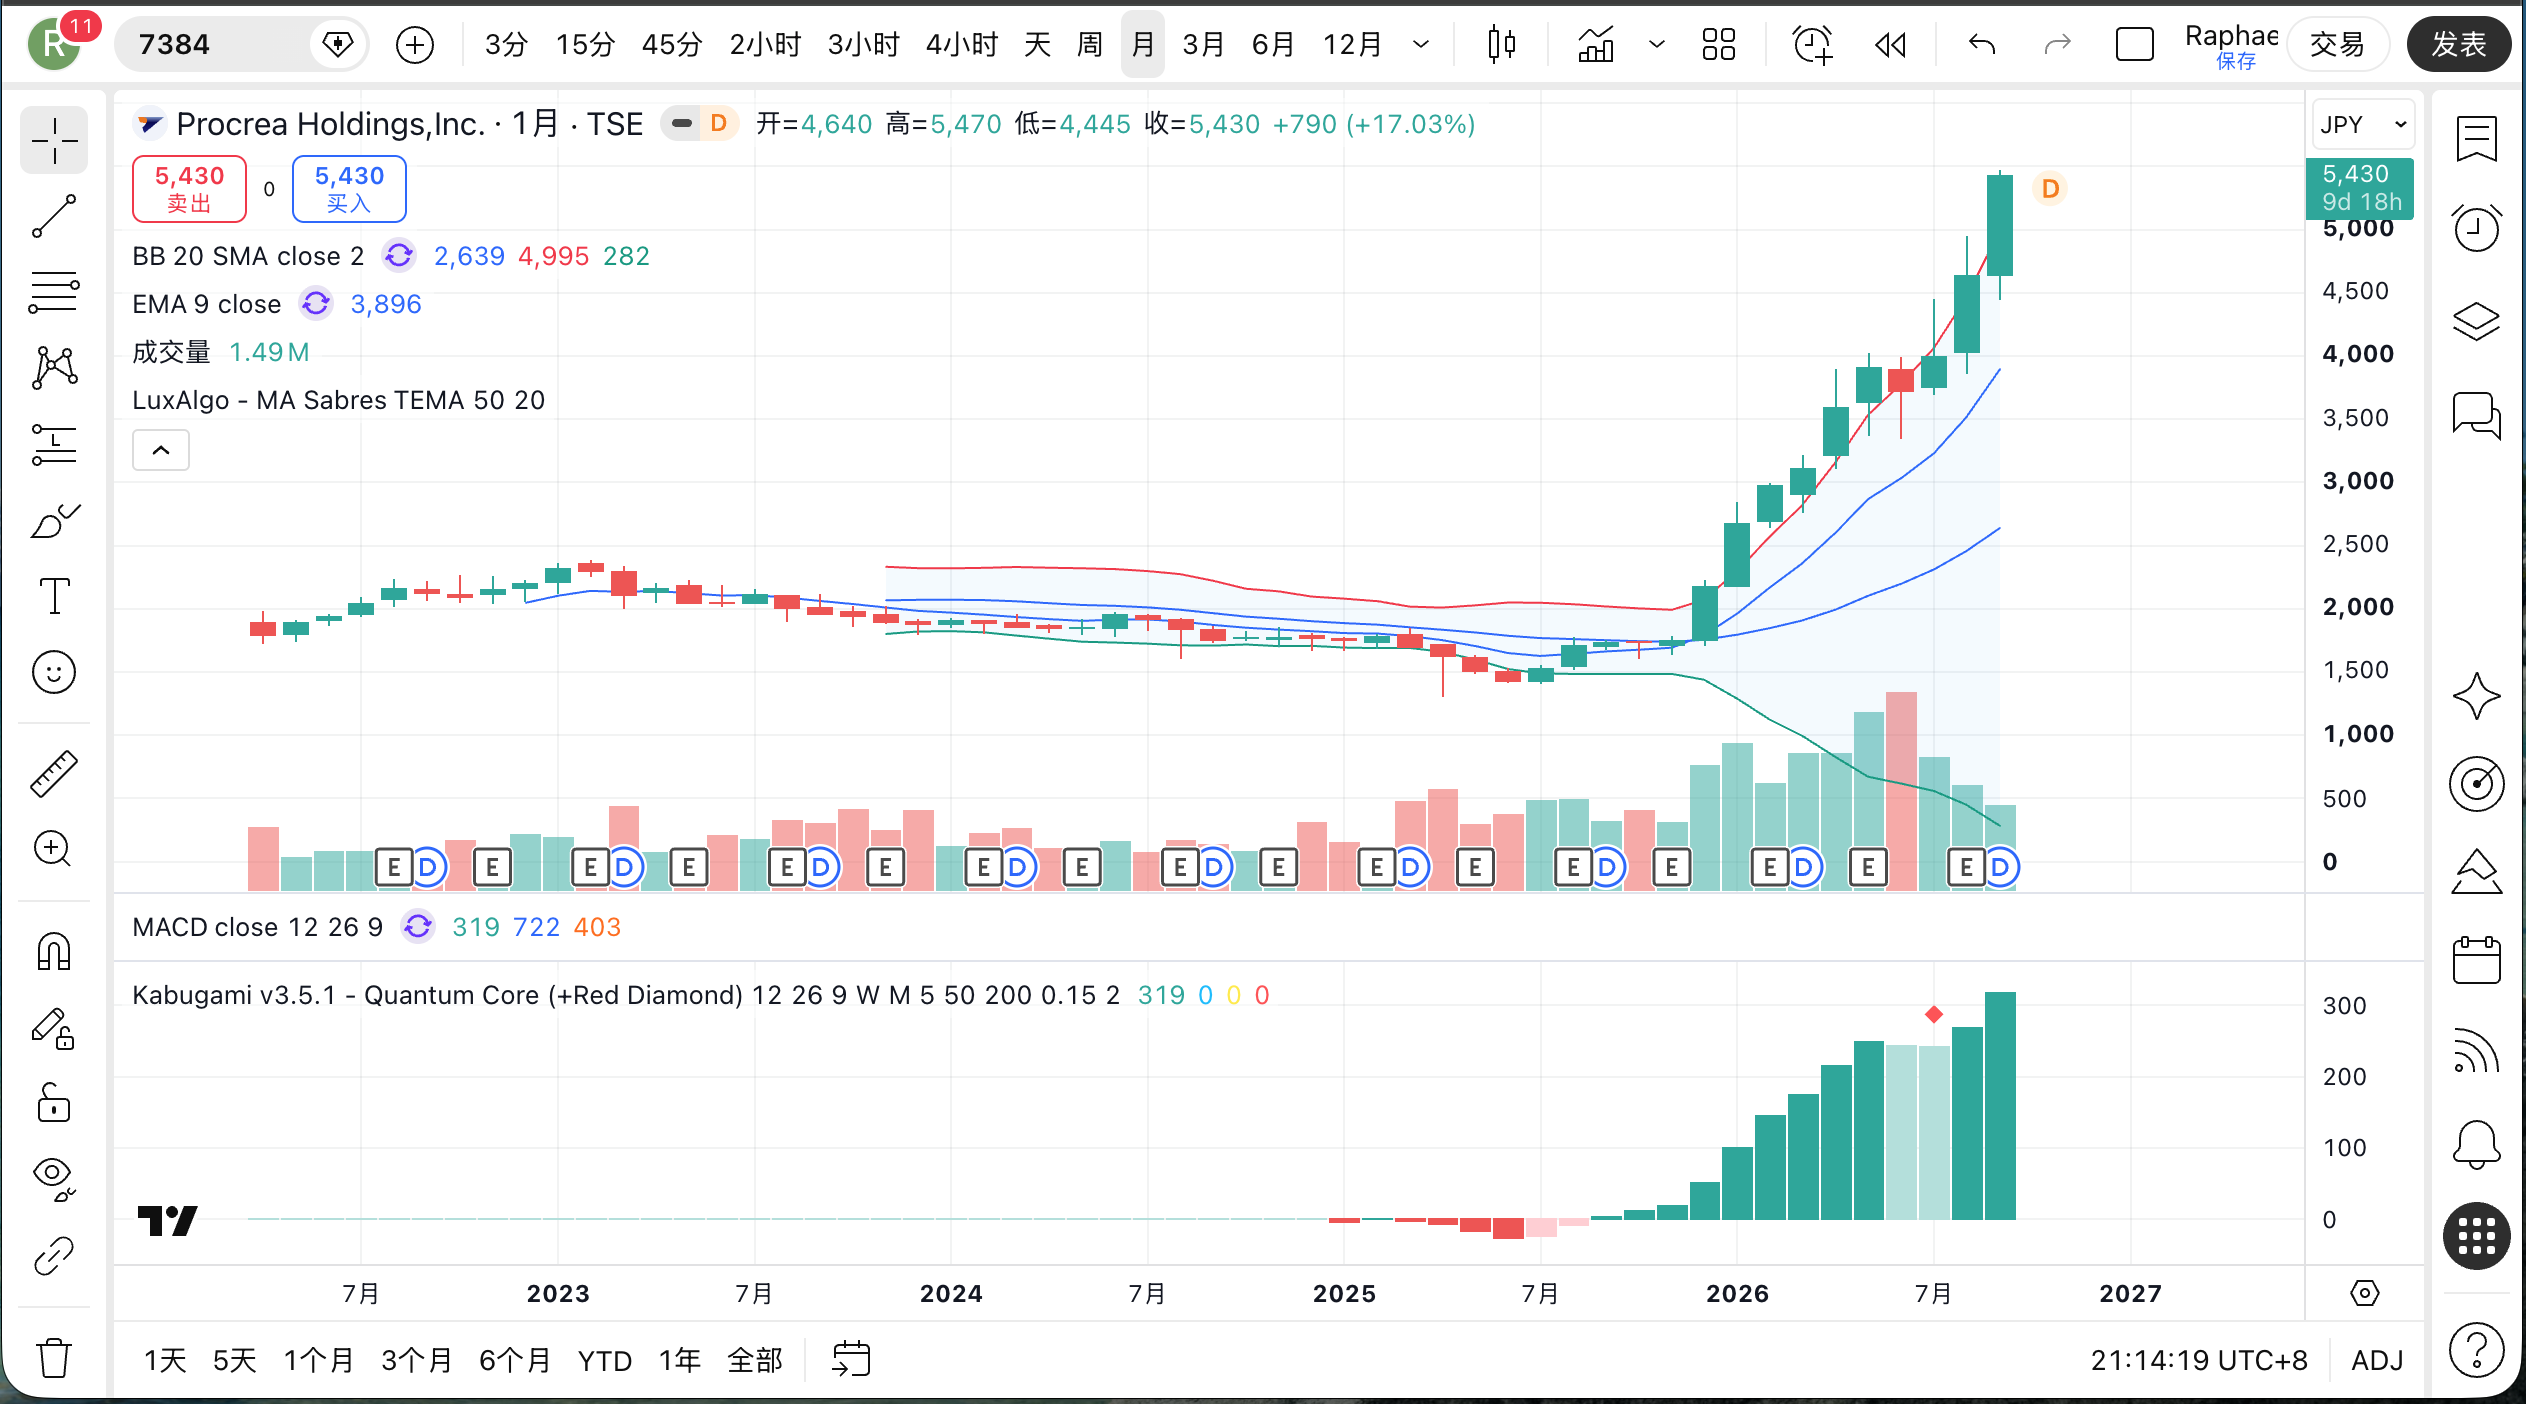The image size is (2526, 1404).
Task: Redo the last chart action
Action: pos(2057,45)
